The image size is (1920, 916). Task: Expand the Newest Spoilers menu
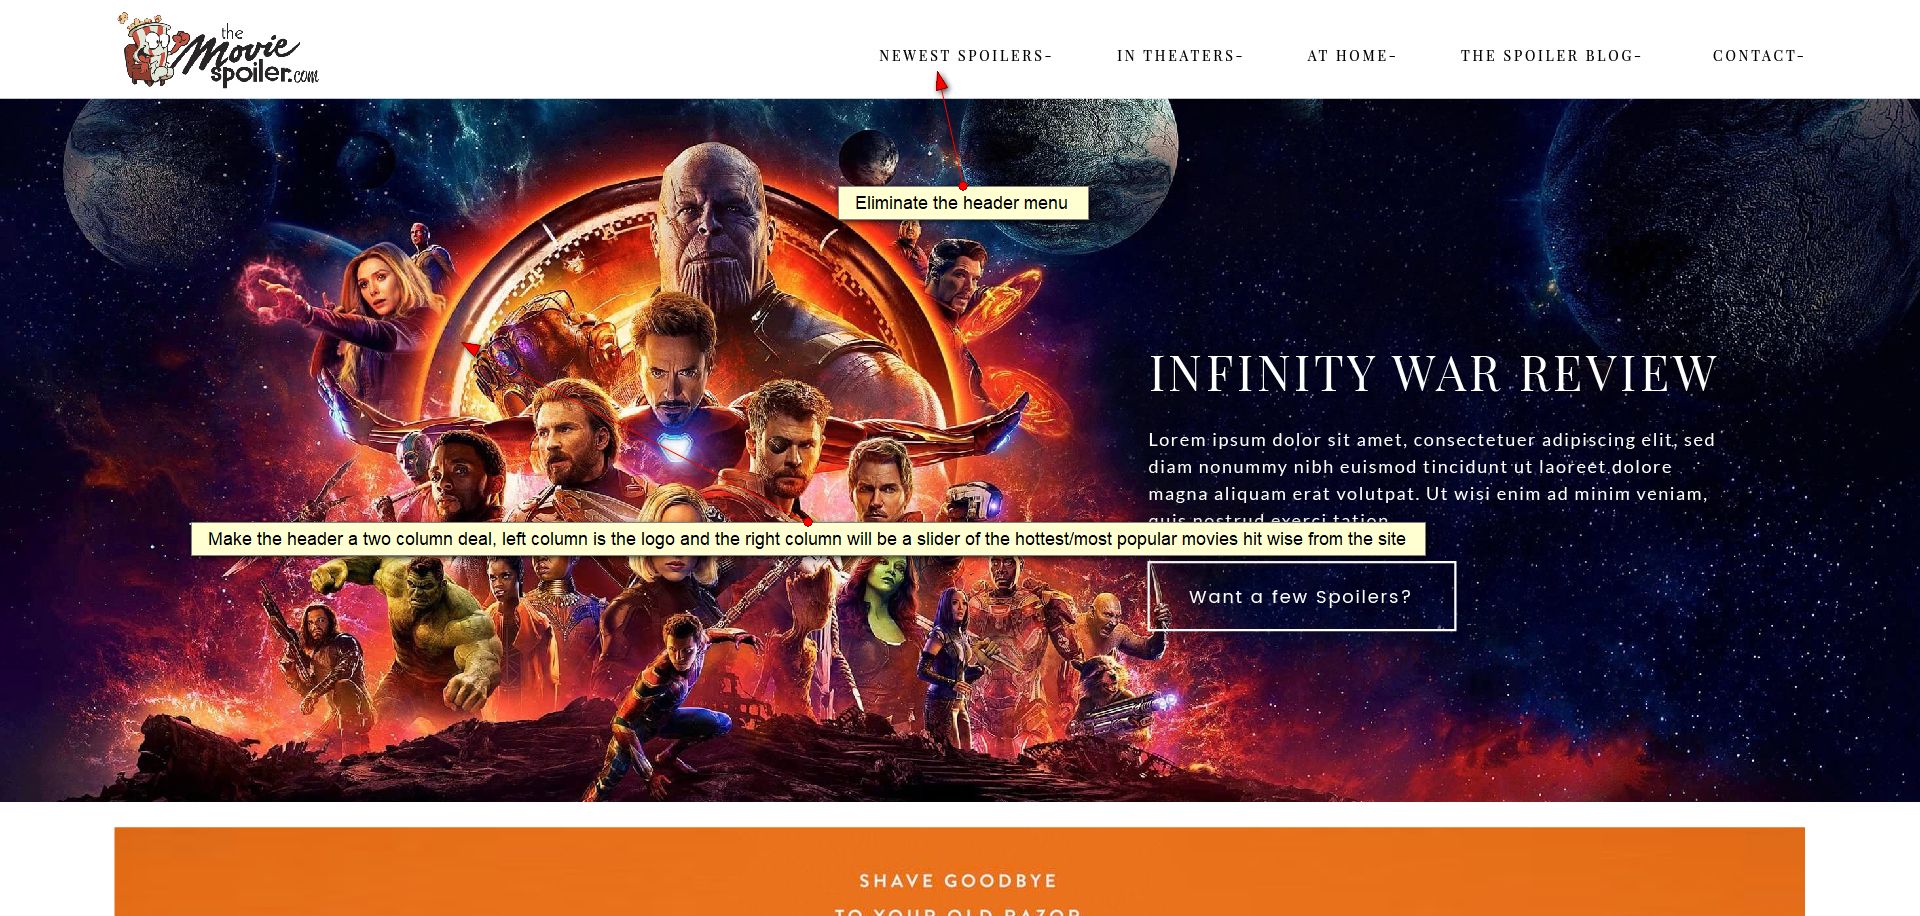coord(965,56)
